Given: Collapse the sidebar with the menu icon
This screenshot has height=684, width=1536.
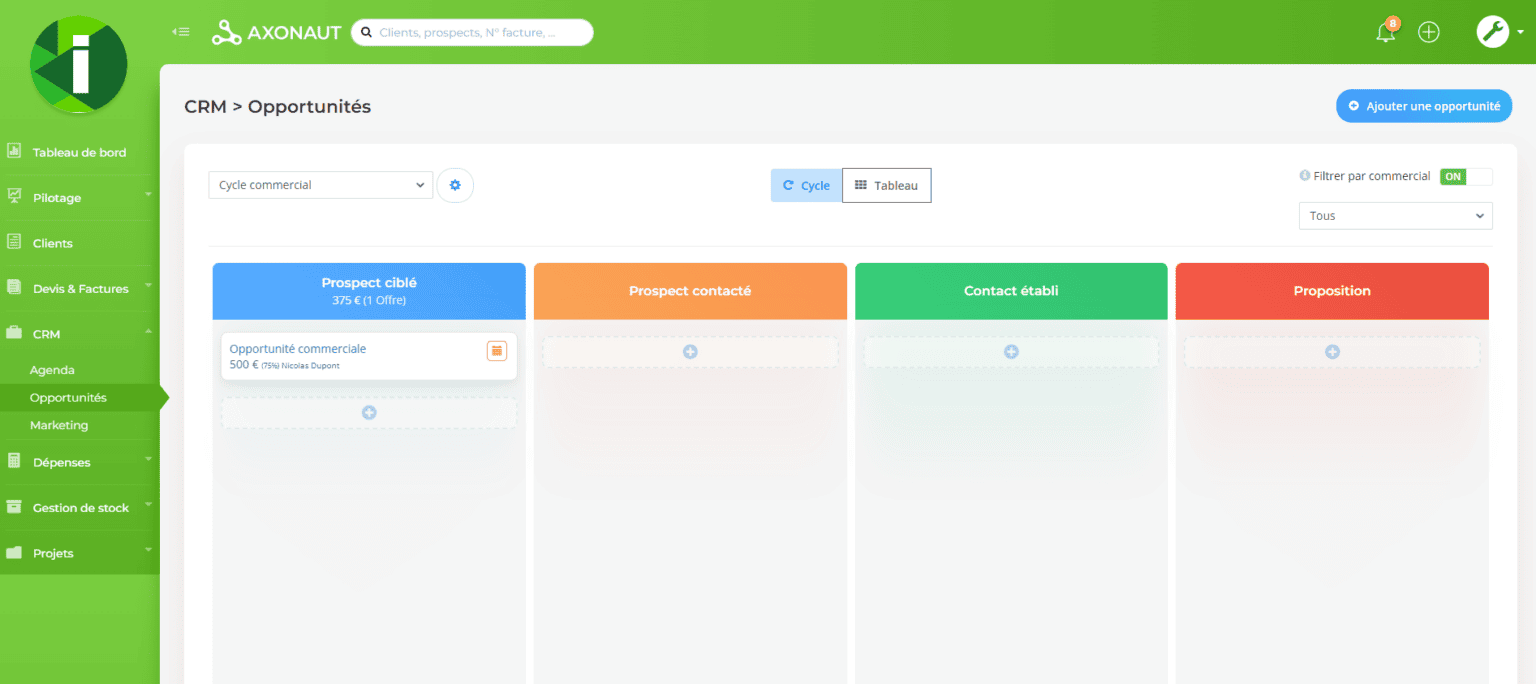Looking at the screenshot, I should tap(180, 32).
